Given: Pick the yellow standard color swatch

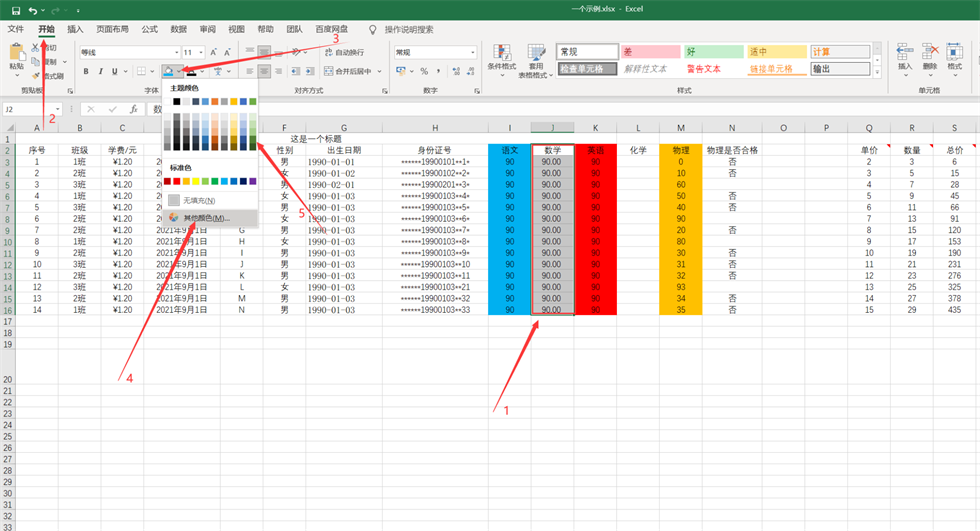Looking at the screenshot, I should click(195, 181).
